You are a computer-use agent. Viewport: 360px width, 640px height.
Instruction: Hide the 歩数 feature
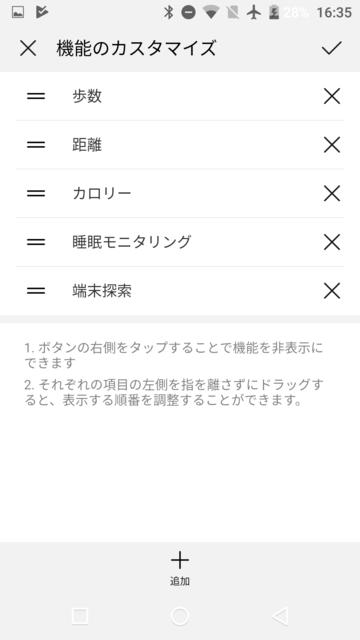331,97
